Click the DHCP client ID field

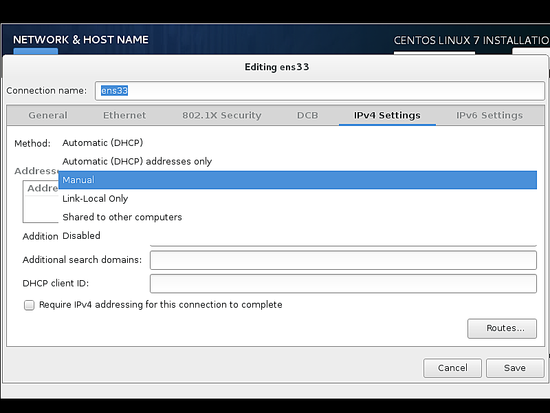[x=343, y=284]
